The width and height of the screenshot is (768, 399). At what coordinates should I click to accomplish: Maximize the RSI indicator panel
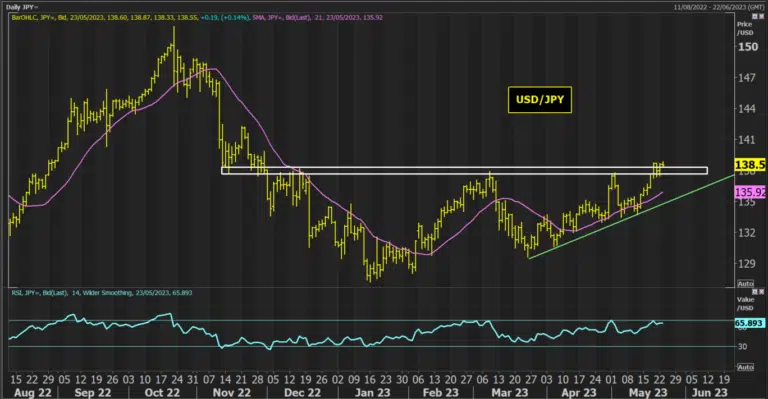[x=755, y=292]
